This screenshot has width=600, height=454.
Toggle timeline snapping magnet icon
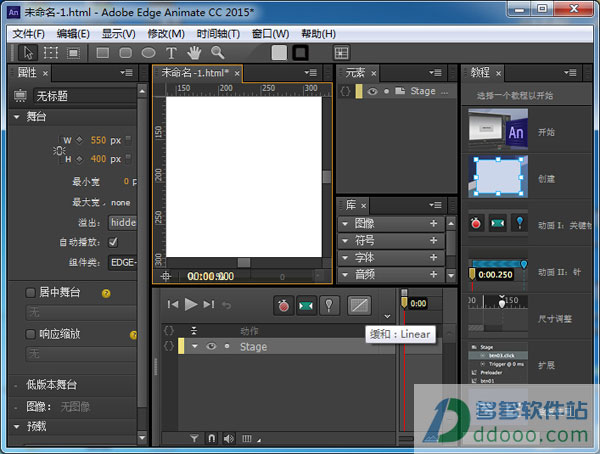pos(212,438)
